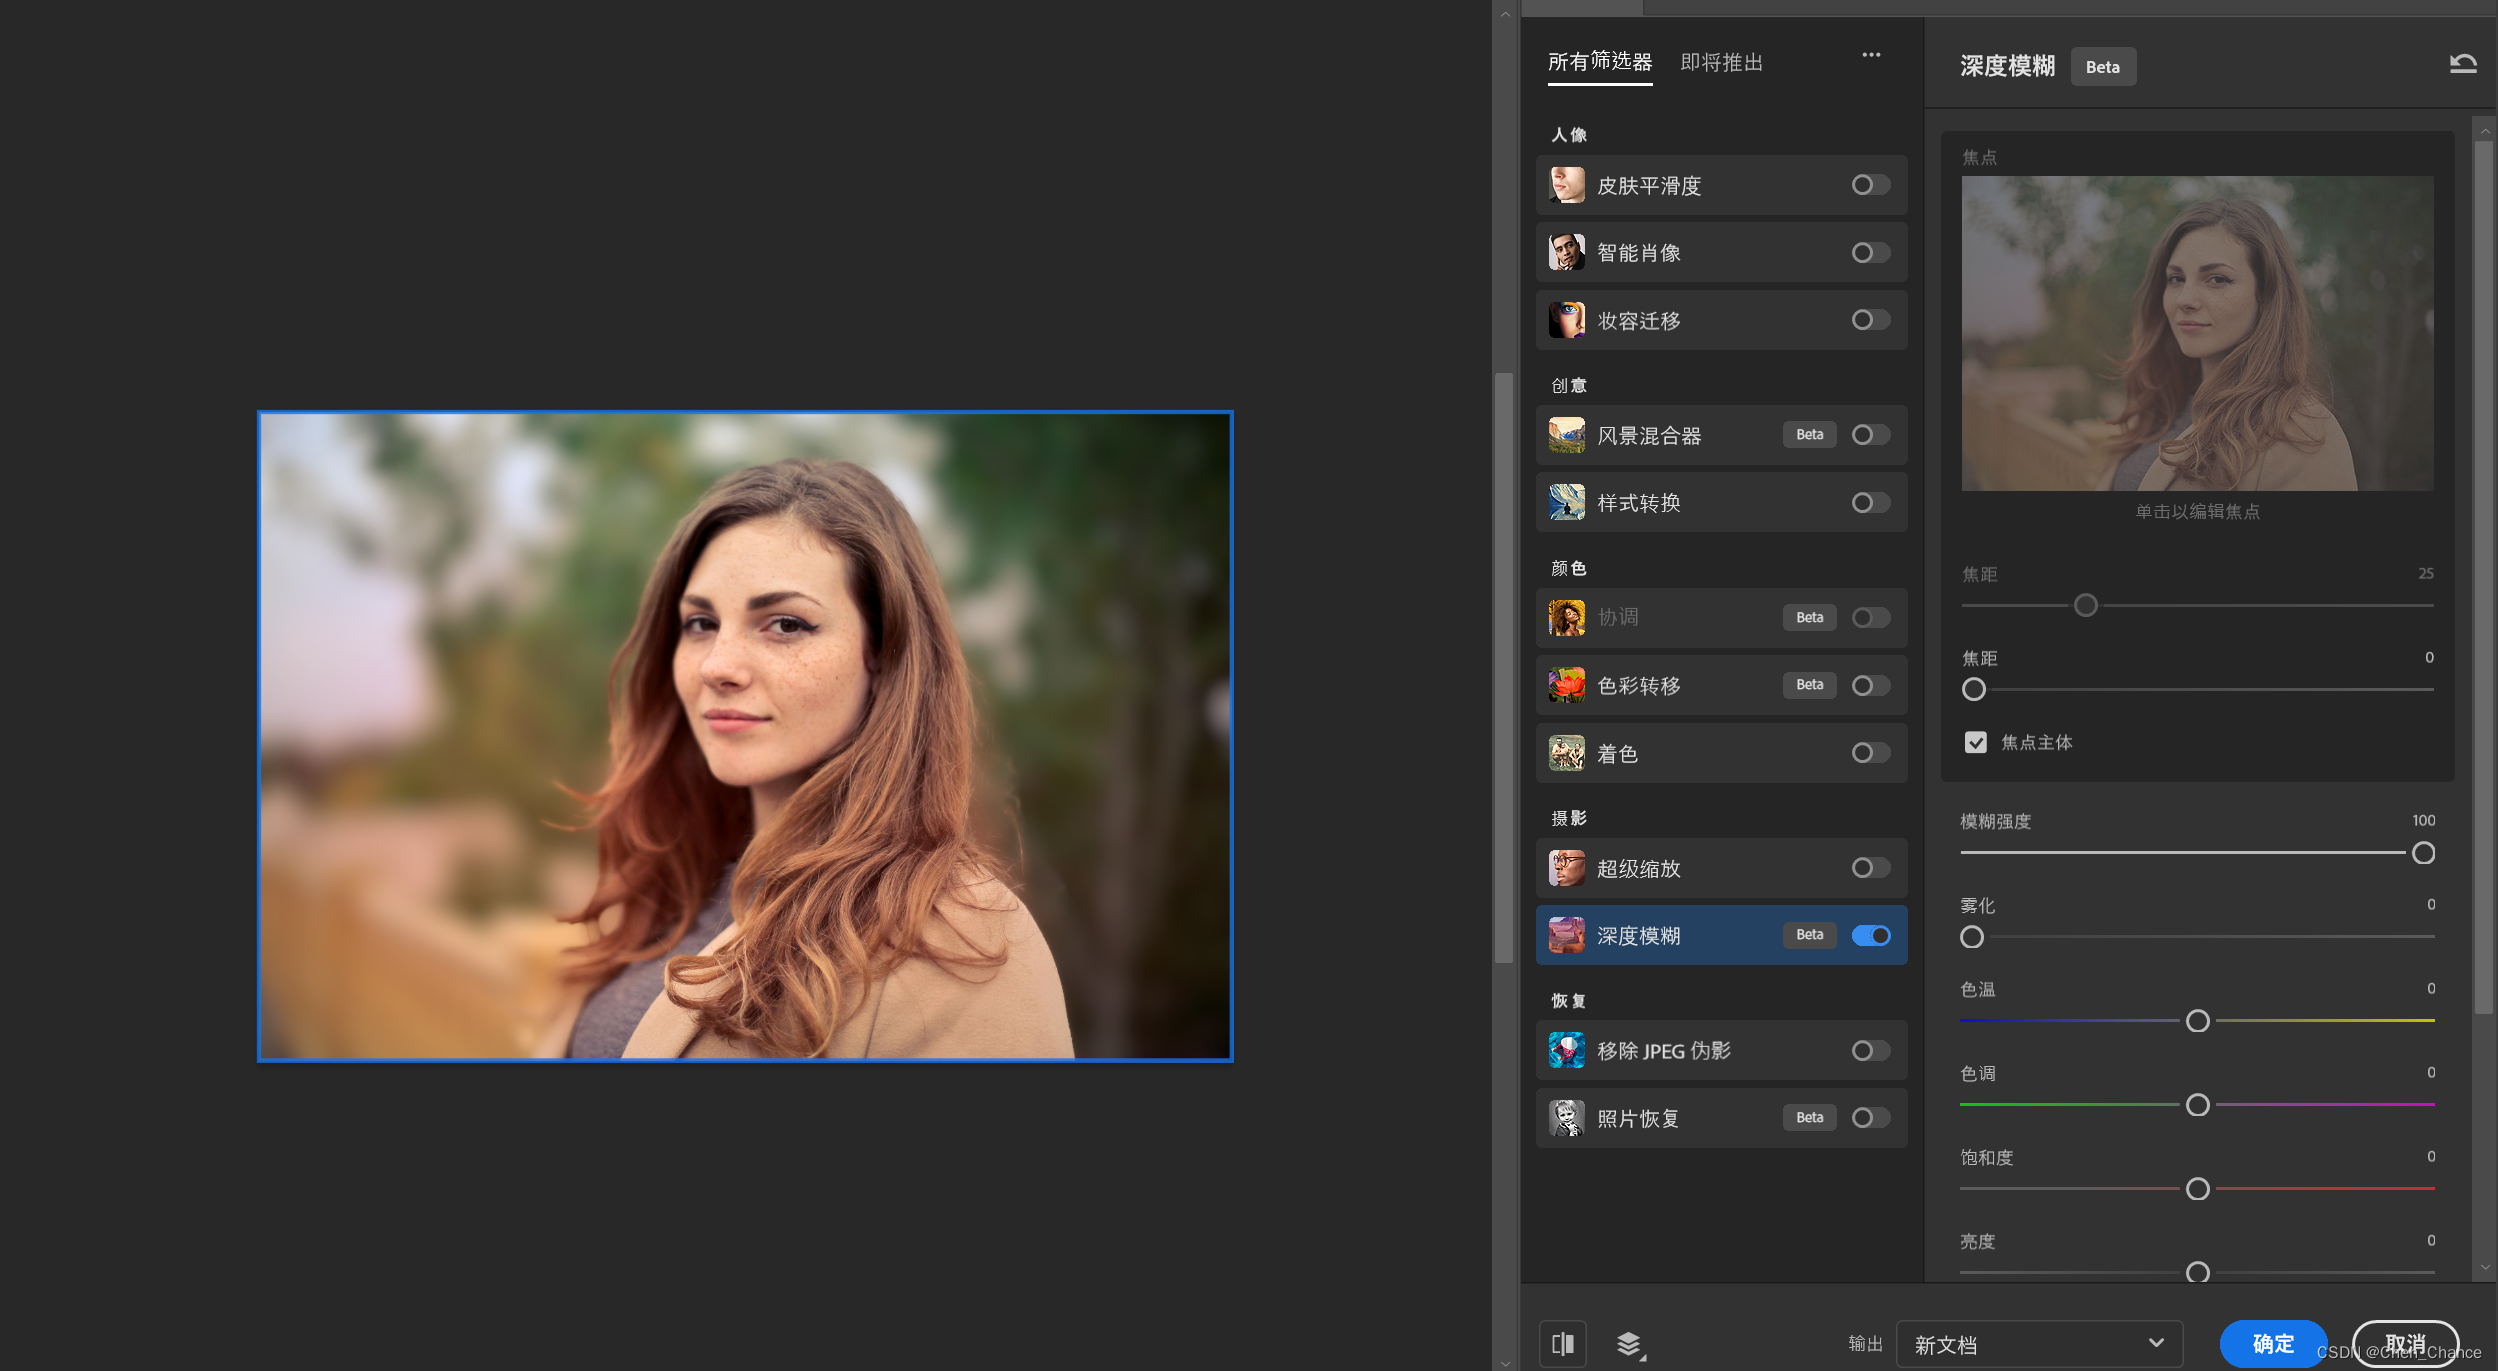This screenshot has width=2498, height=1371.
Task: Click the reset arrow icon for 深度模糊
Action: pyautogui.click(x=2462, y=65)
